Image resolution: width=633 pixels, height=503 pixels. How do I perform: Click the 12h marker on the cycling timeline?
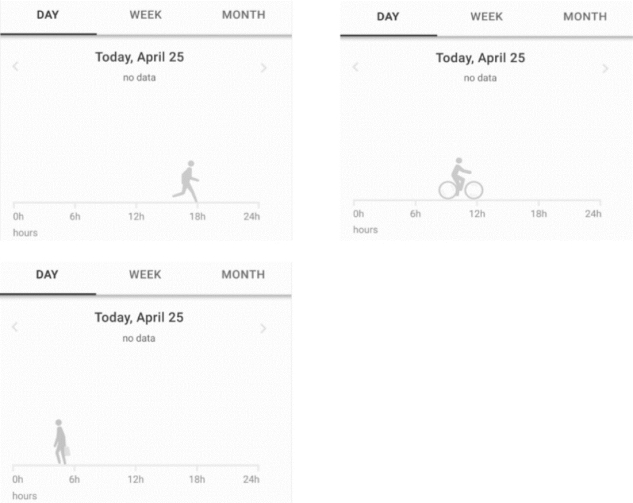tap(477, 214)
